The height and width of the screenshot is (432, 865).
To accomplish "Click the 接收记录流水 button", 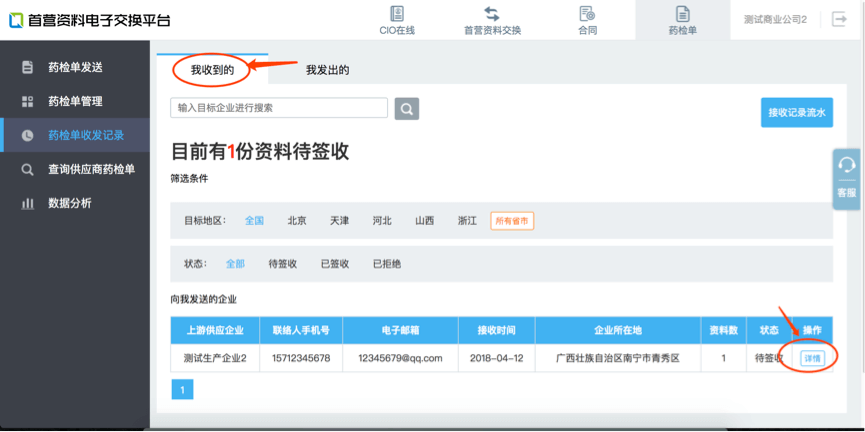I will 797,113.
